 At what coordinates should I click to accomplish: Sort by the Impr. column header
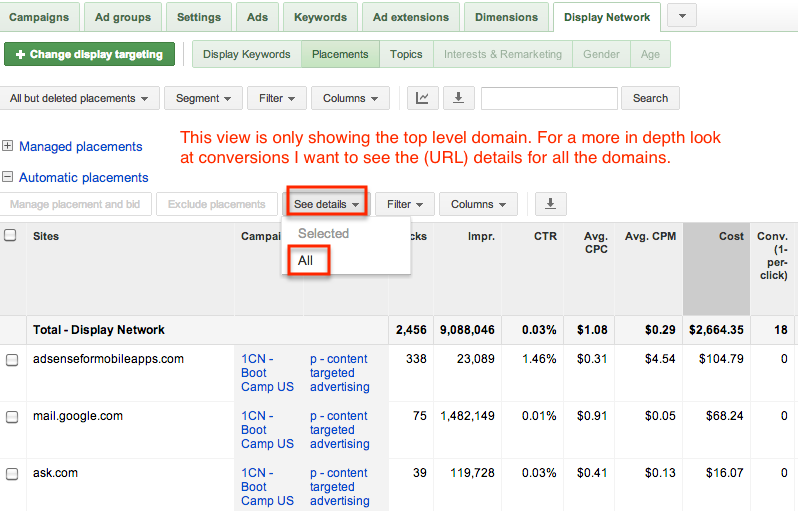tap(481, 236)
